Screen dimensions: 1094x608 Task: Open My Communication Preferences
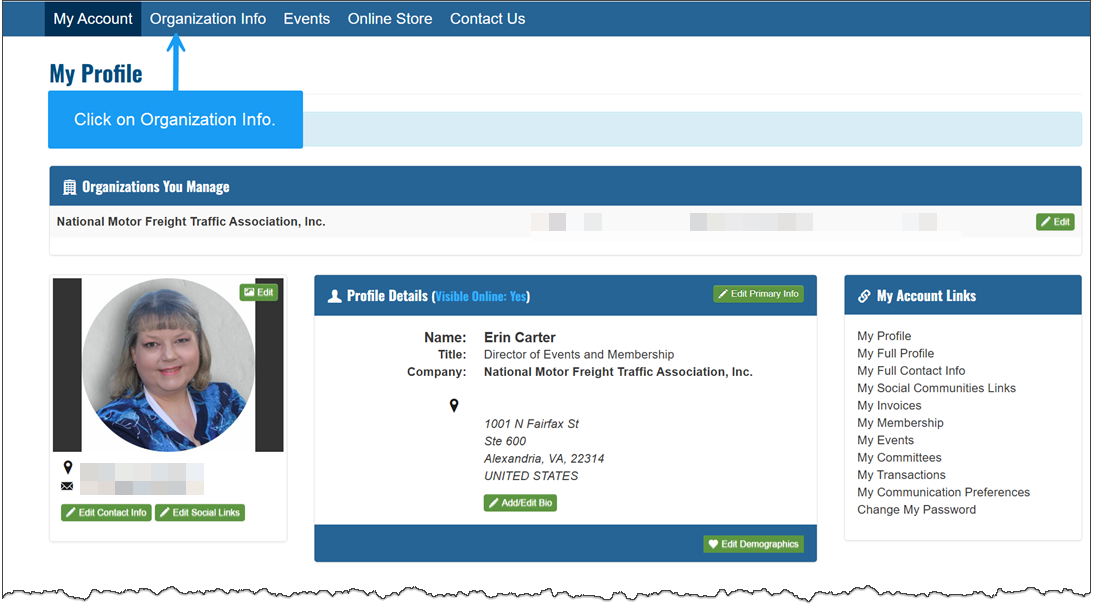(x=943, y=492)
